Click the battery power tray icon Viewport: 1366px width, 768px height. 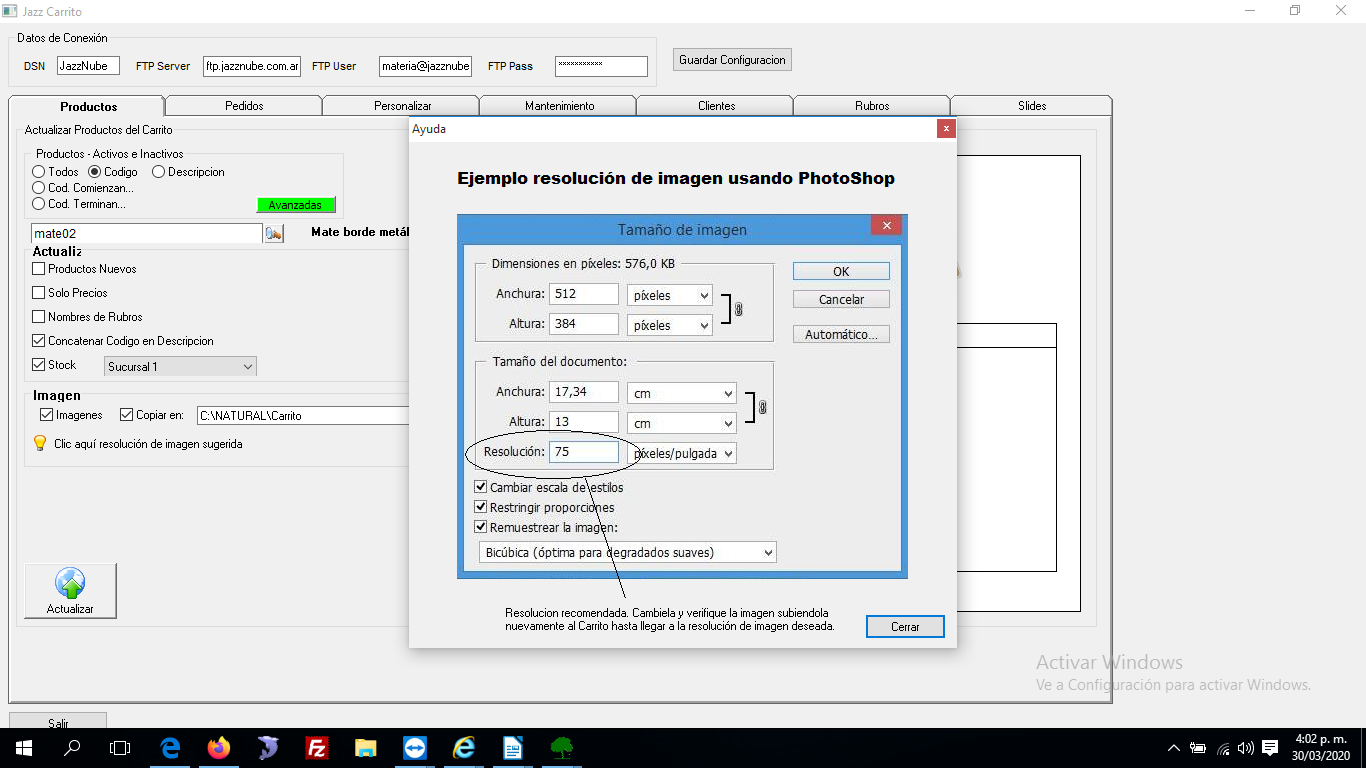(x=1198, y=748)
